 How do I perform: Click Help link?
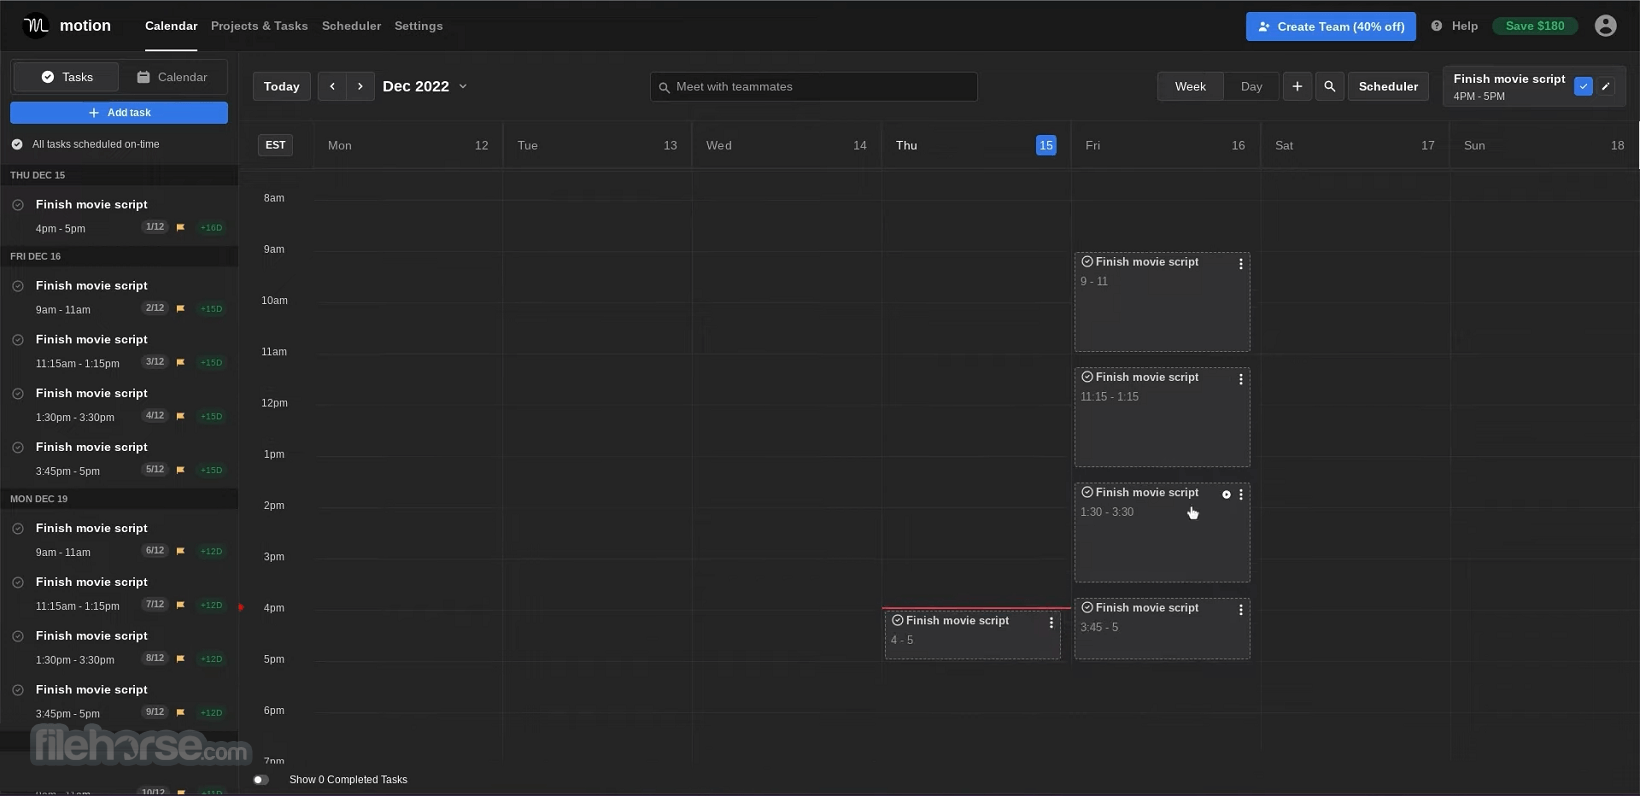tap(1464, 26)
